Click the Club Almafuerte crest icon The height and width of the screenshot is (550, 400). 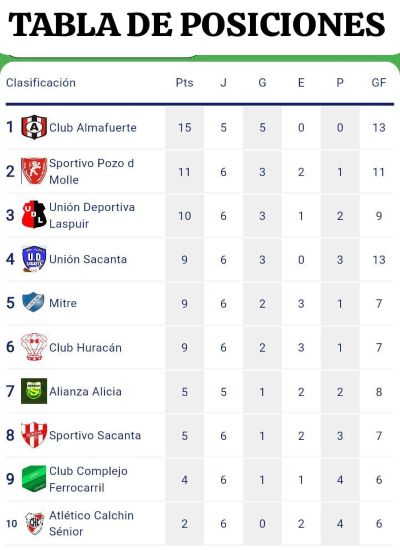[34, 127]
